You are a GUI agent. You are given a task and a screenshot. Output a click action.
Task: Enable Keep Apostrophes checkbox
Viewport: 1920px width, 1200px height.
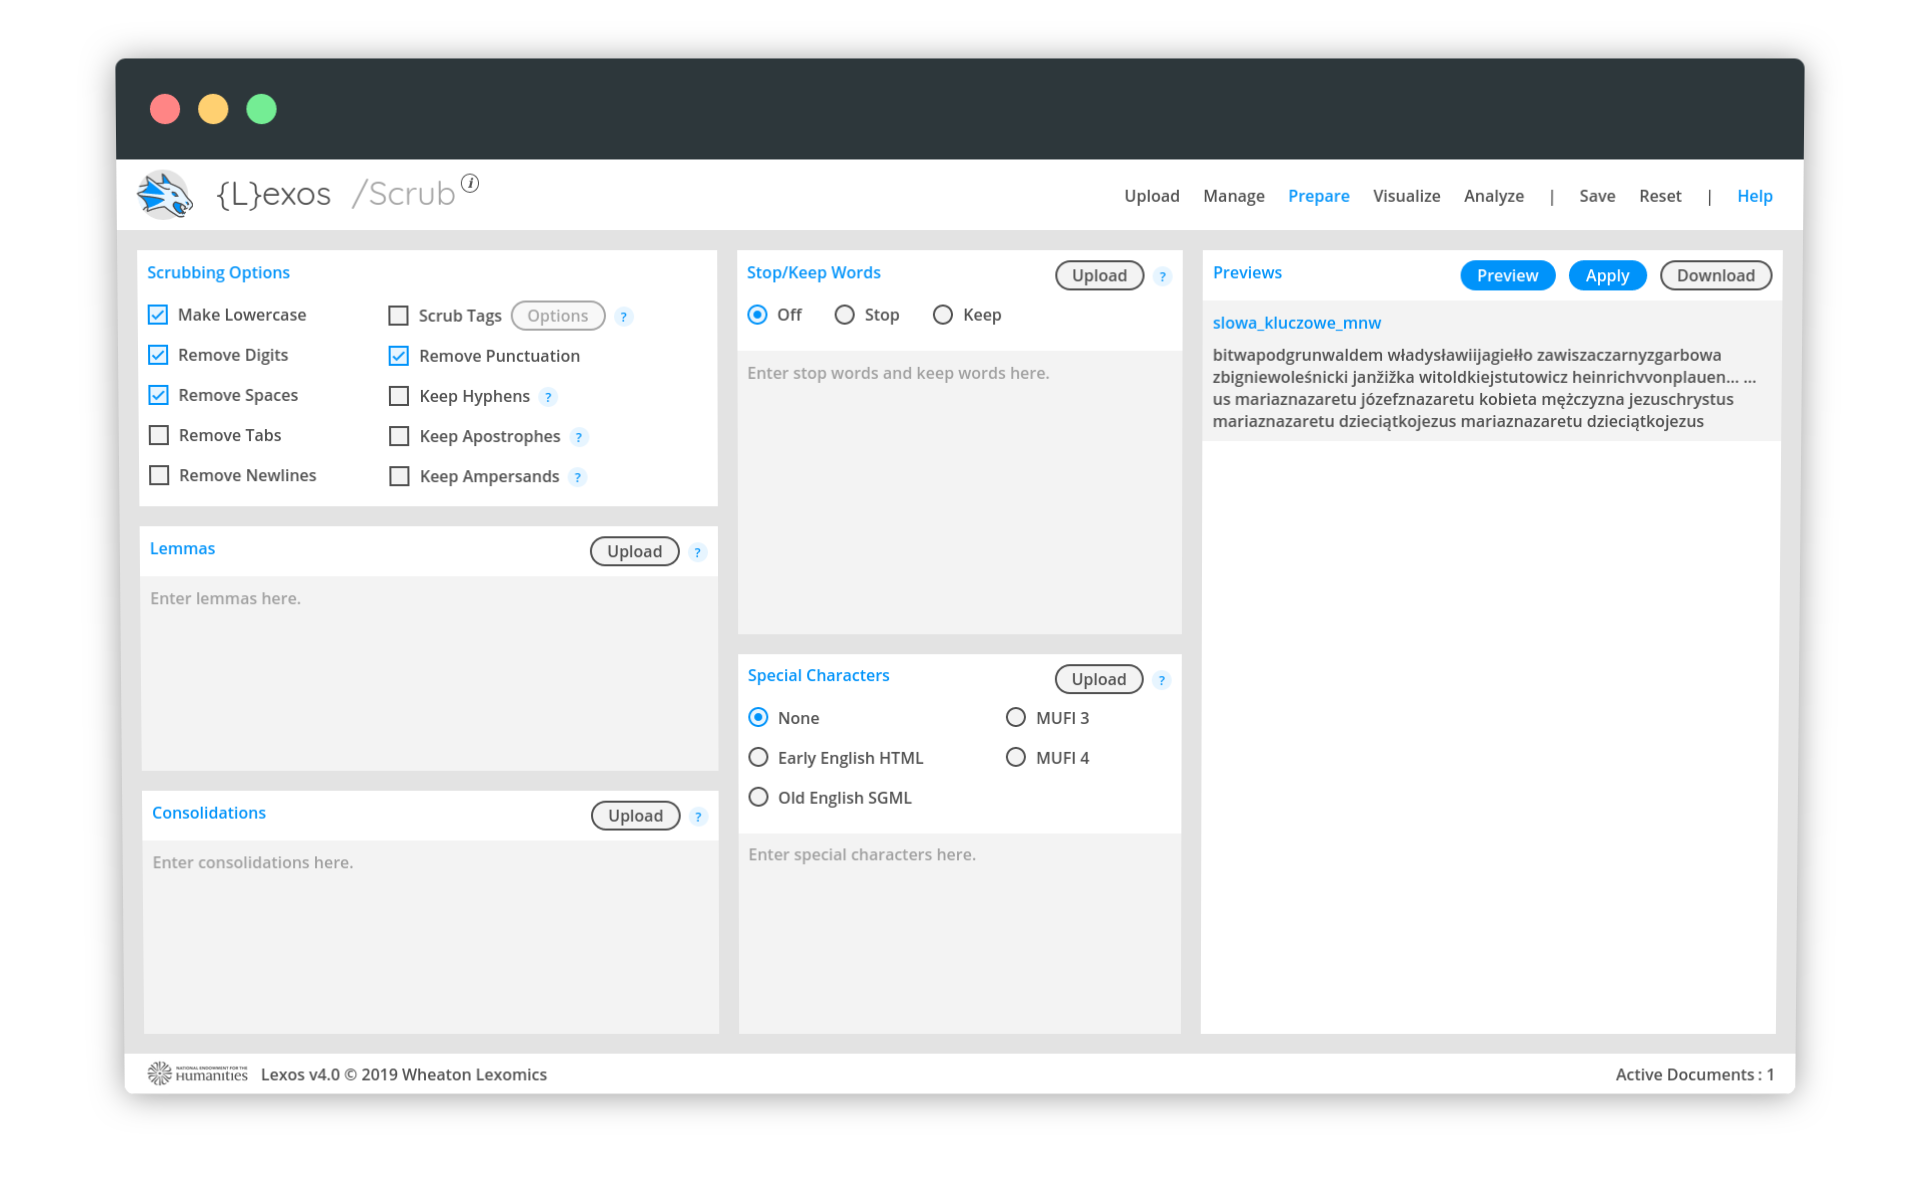click(399, 436)
